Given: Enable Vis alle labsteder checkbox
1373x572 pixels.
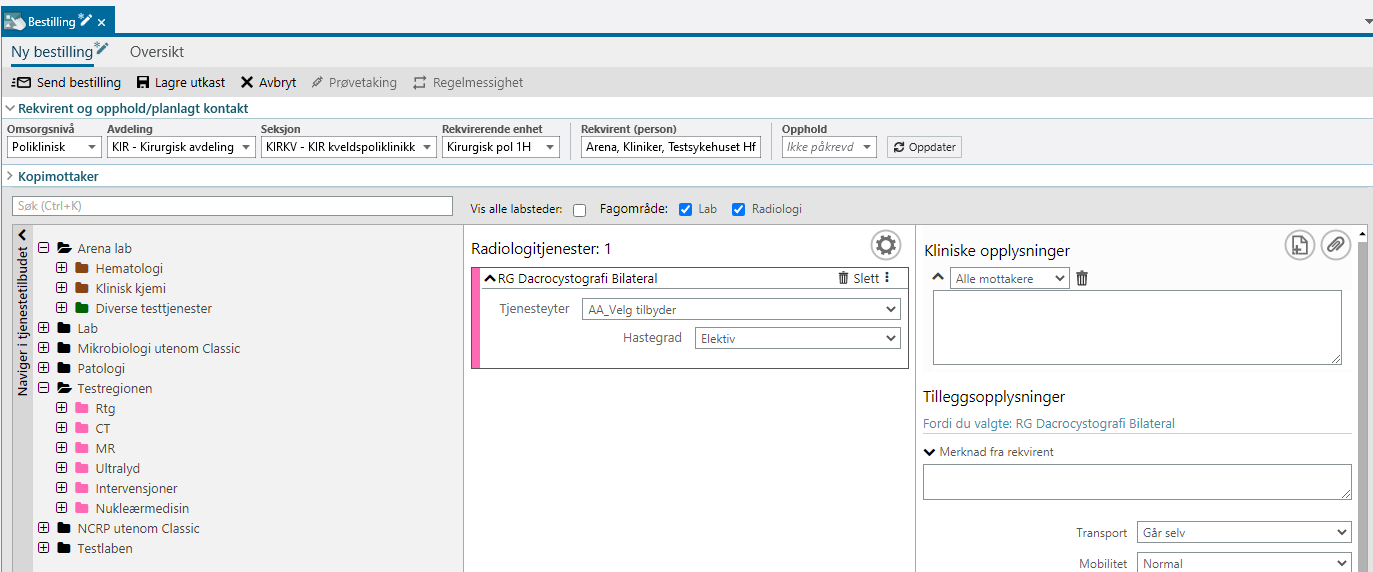Looking at the screenshot, I should [579, 210].
